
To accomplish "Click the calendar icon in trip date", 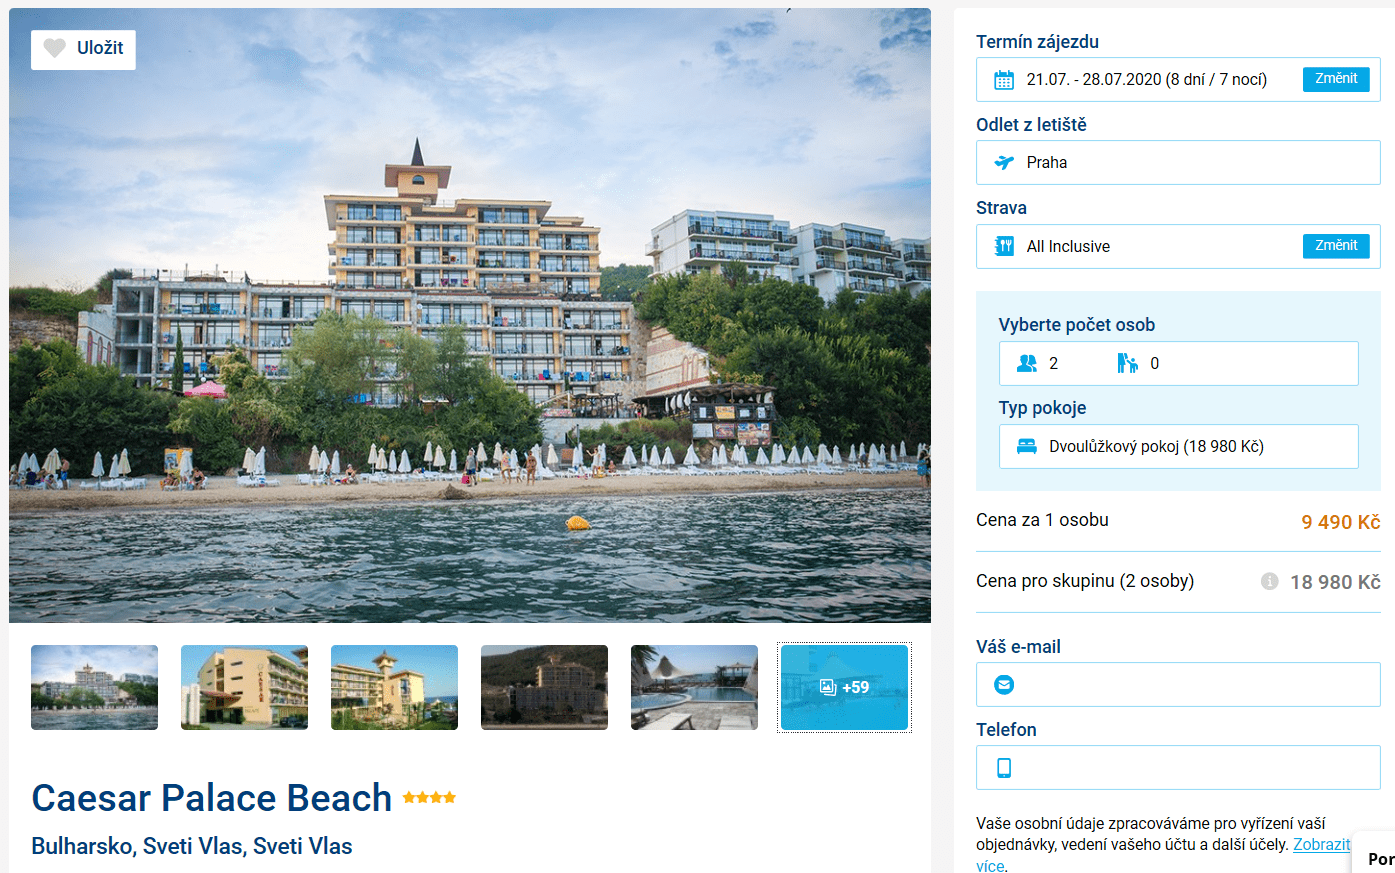I will click(1004, 80).
